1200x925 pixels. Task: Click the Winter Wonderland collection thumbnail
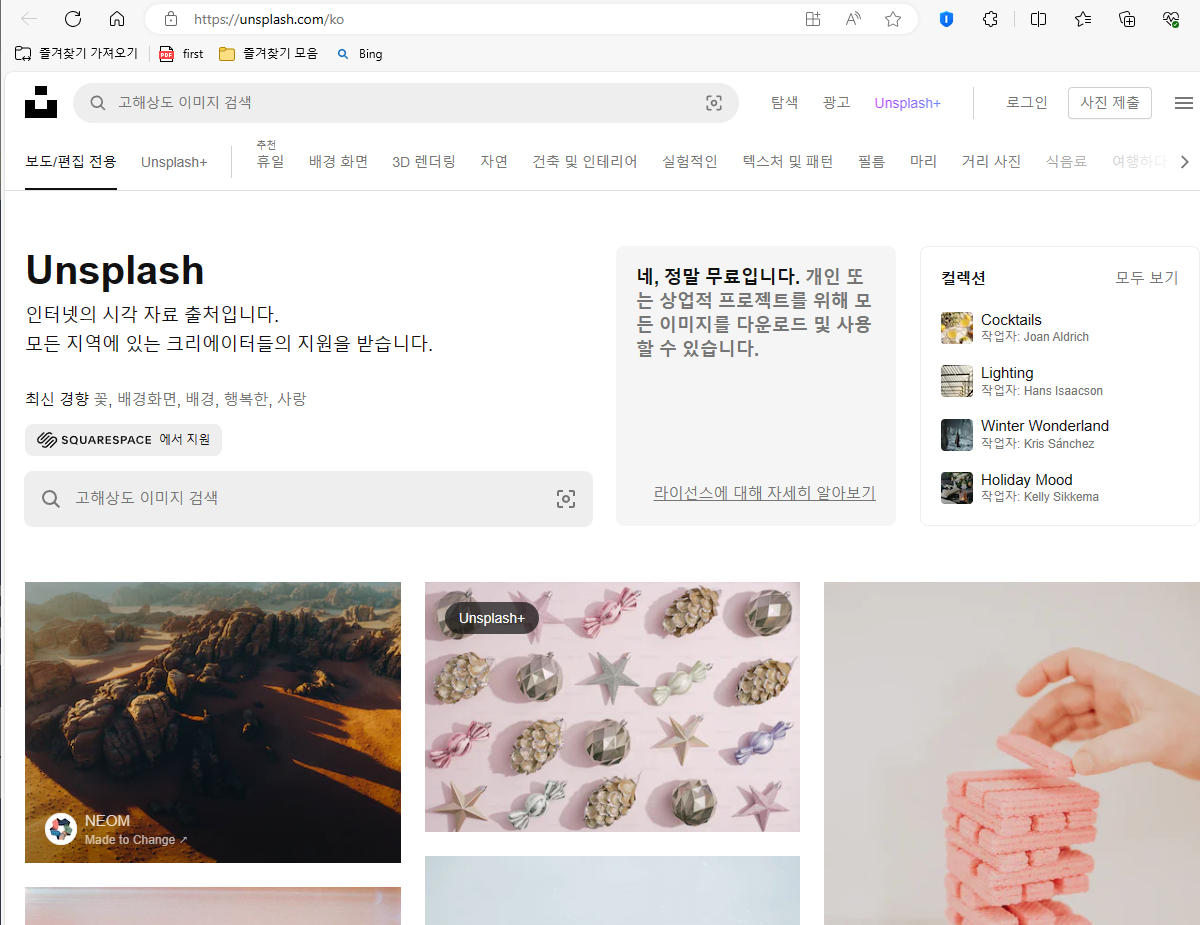tap(957, 435)
